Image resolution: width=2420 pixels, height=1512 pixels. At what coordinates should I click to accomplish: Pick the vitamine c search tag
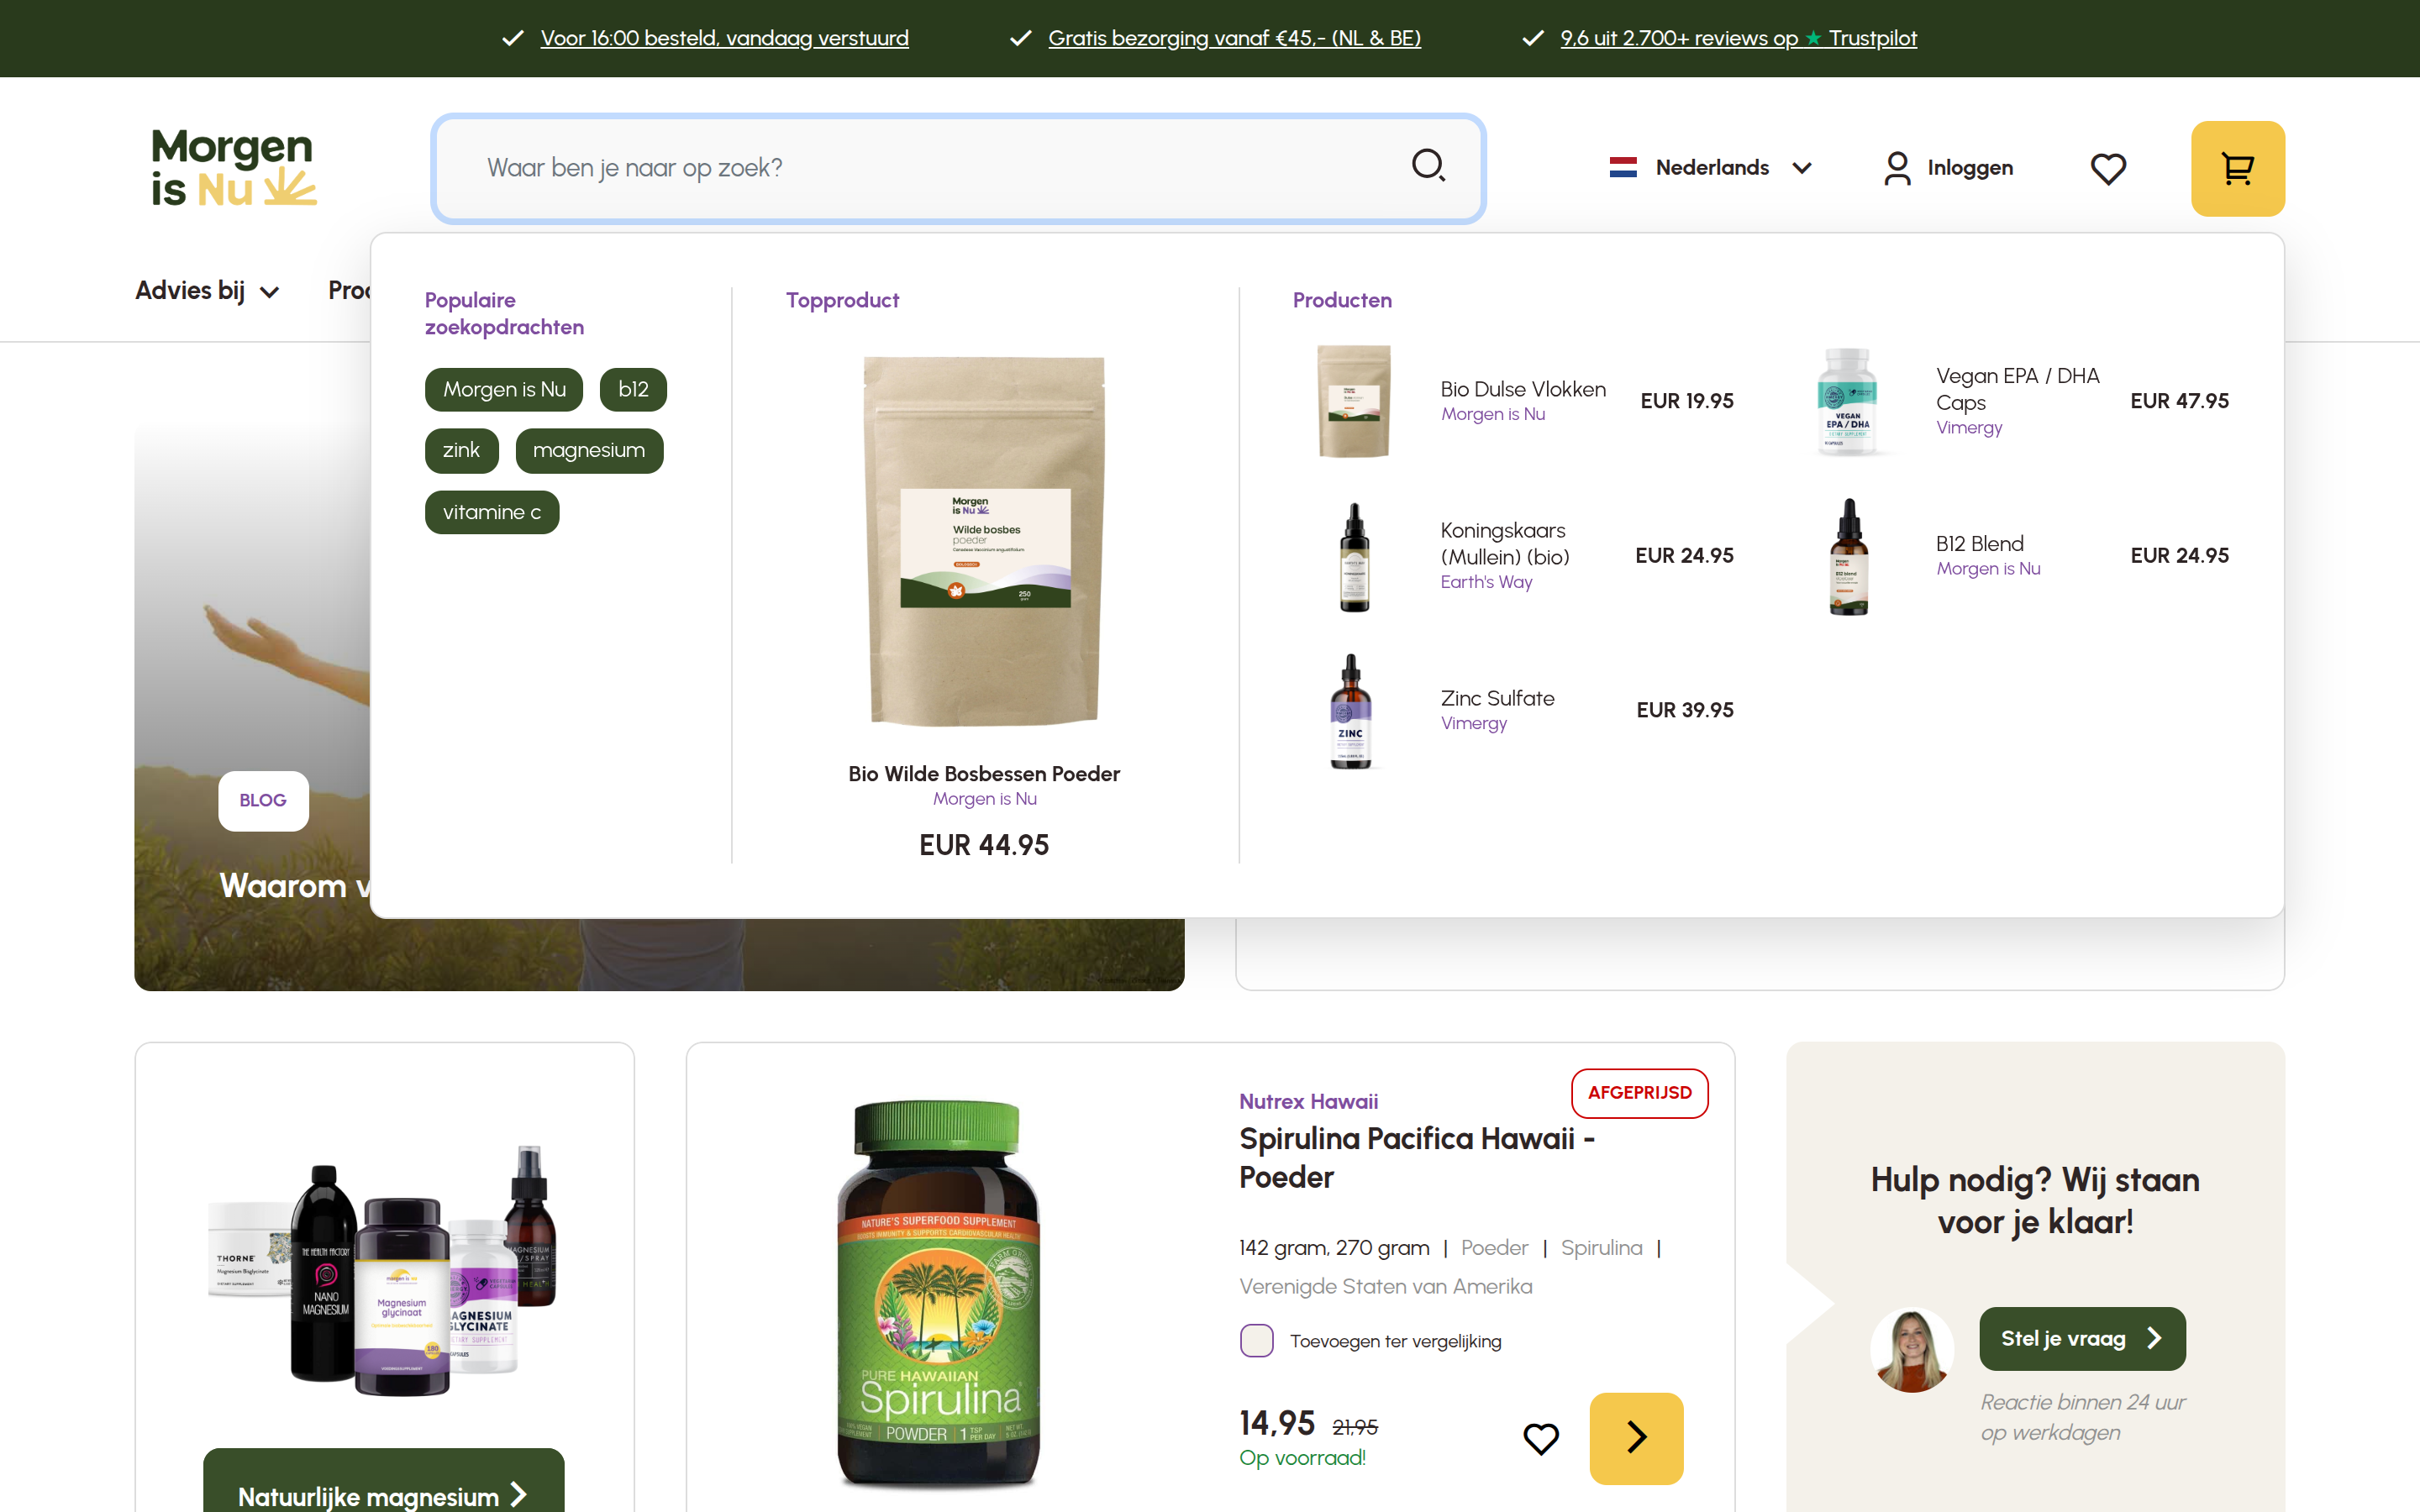pos(491,512)
